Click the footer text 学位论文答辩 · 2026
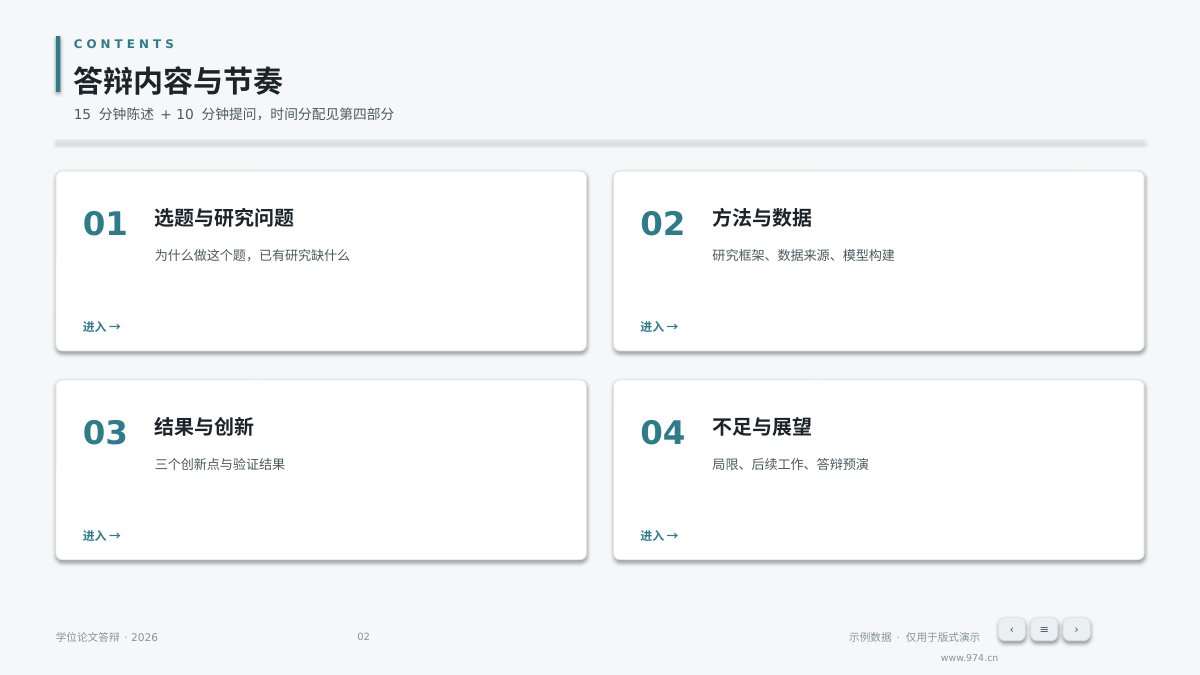The image size is (1200, 675). 107,637
